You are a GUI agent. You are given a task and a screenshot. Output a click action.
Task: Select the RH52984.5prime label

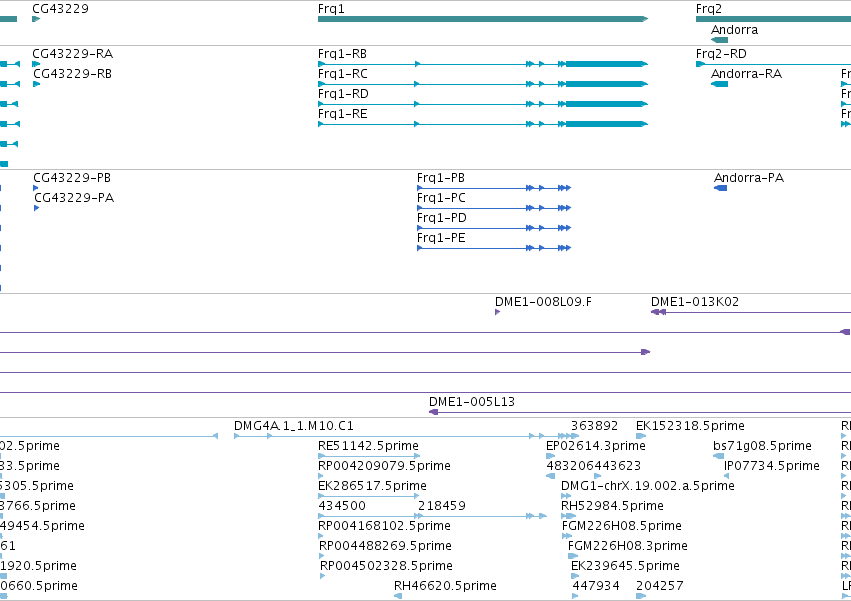tap(612, 507)
